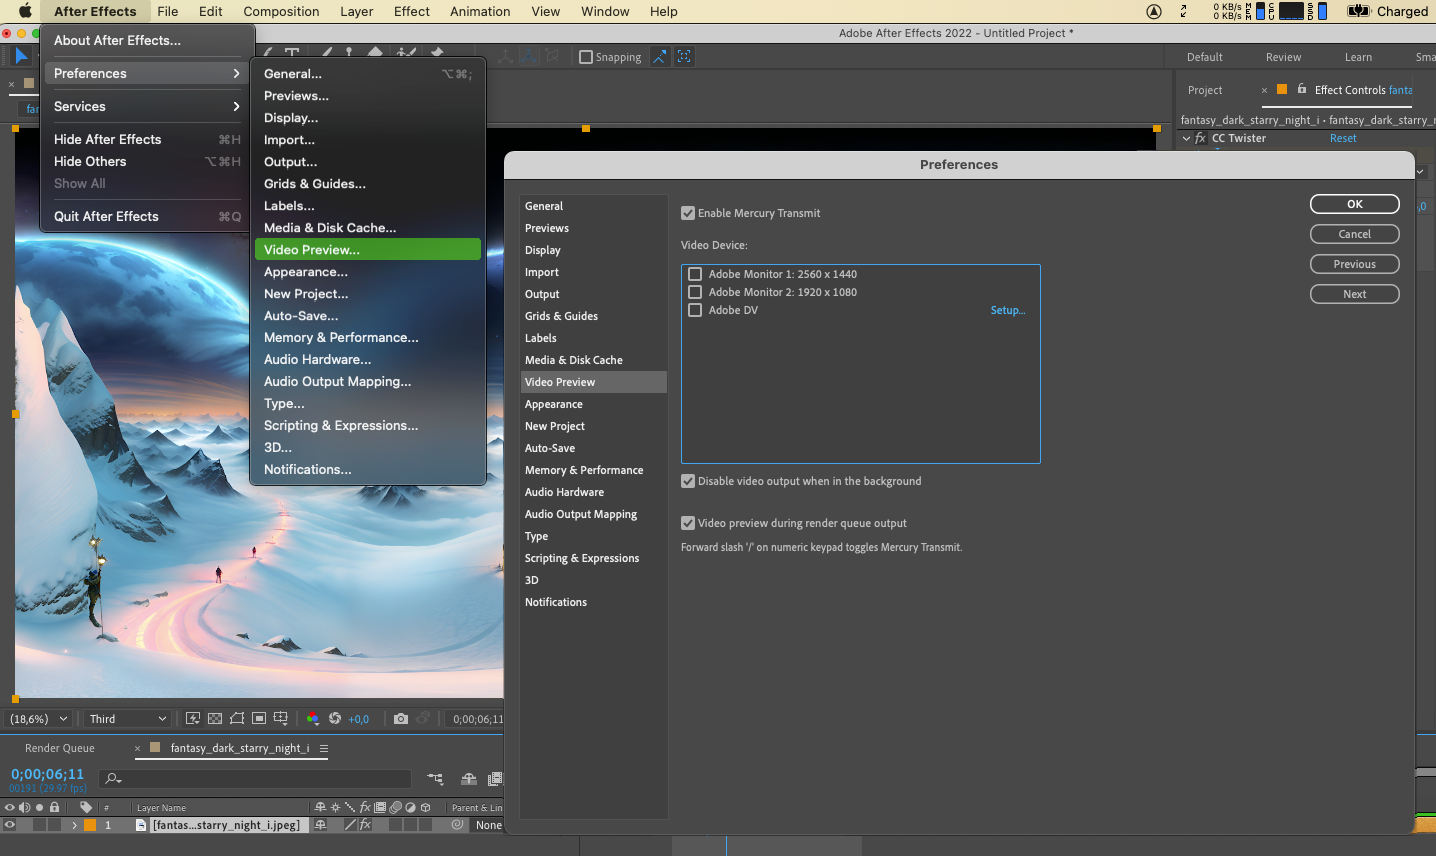Uncheck Enable Mercury Transmit
The width and height of the screenshot is (1436, 856).
[688, 213]
